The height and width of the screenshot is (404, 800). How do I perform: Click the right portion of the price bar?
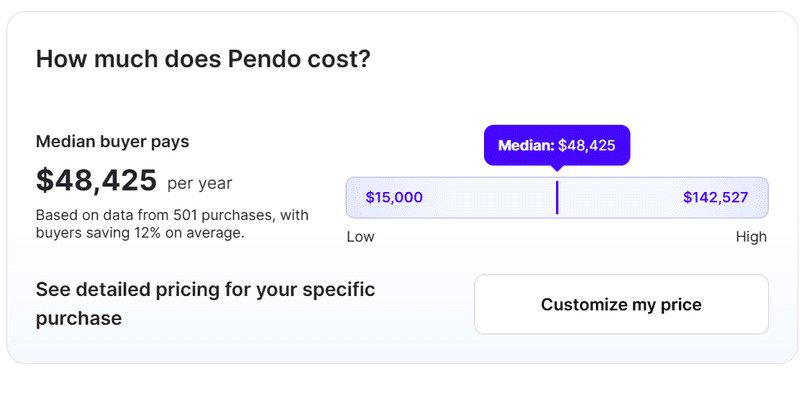[x=640, y=198]
